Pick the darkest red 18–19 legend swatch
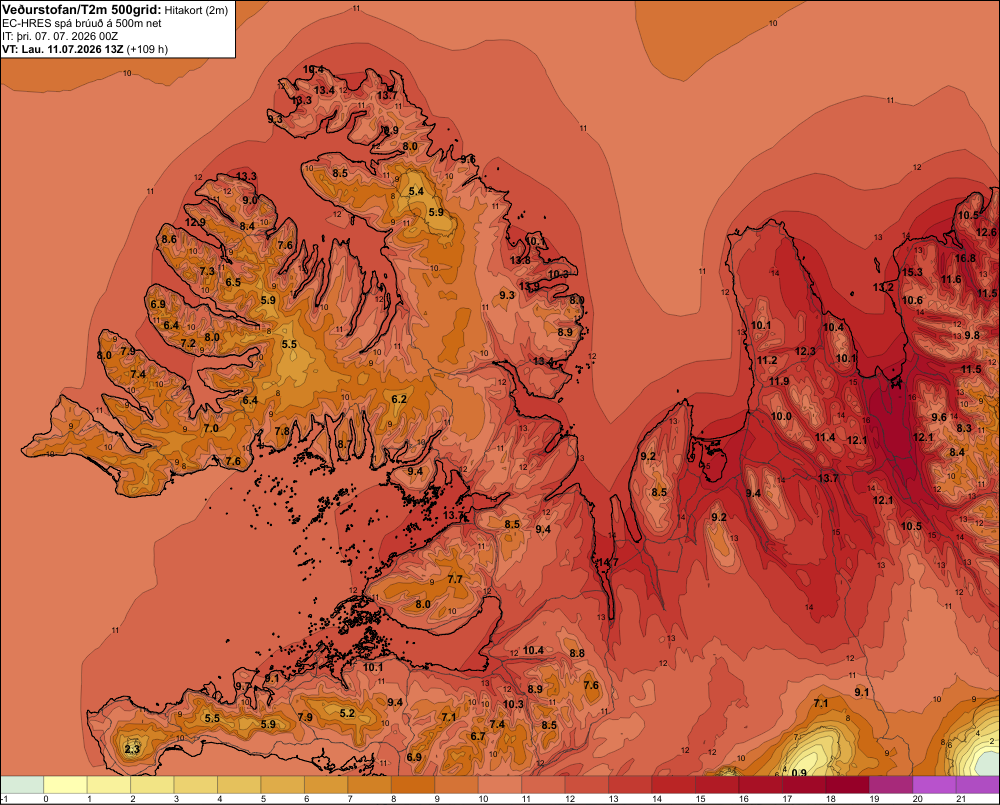 click(x=847, y=784)
